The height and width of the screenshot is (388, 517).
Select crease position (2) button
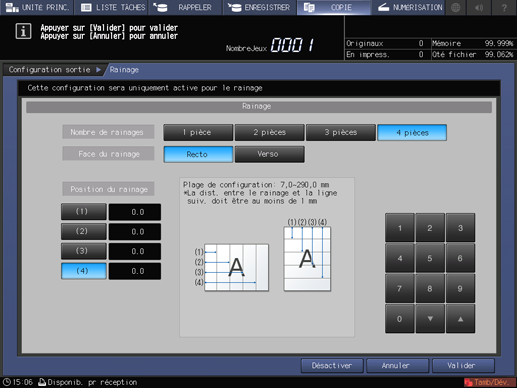[84, 231]
